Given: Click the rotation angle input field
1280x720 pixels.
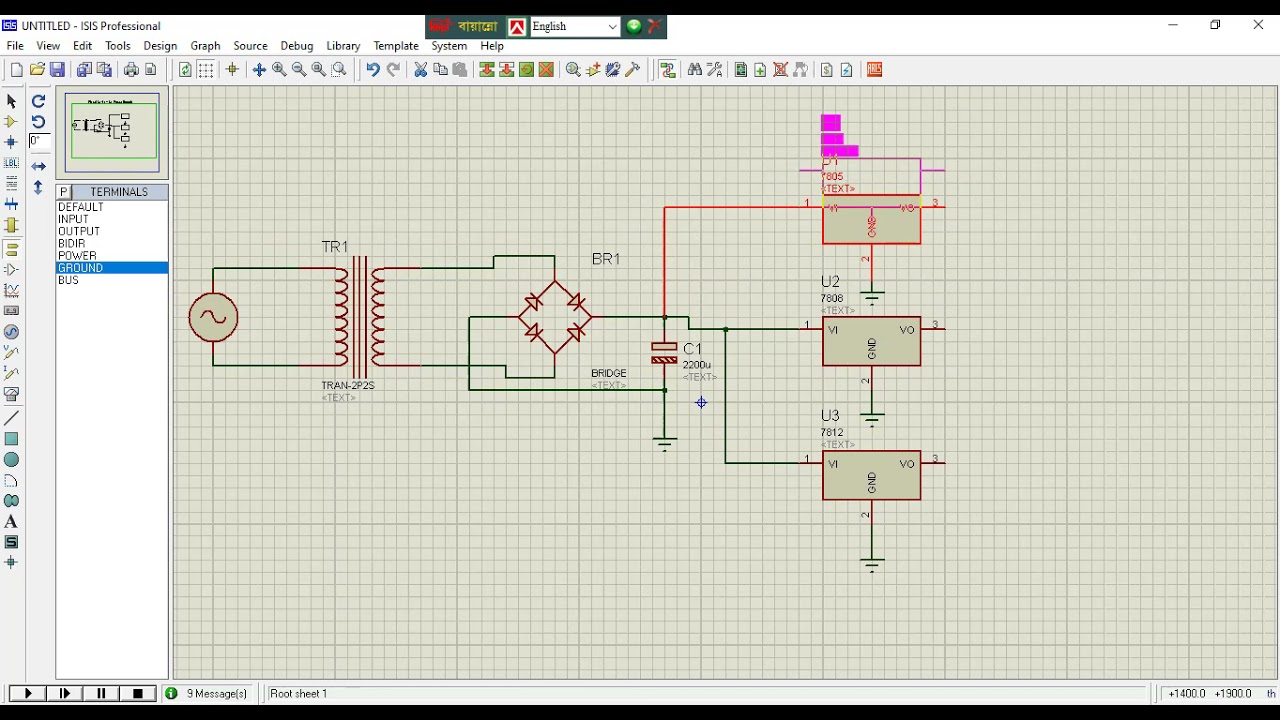Looking at the screenshot, I should [x=39, y=141].
